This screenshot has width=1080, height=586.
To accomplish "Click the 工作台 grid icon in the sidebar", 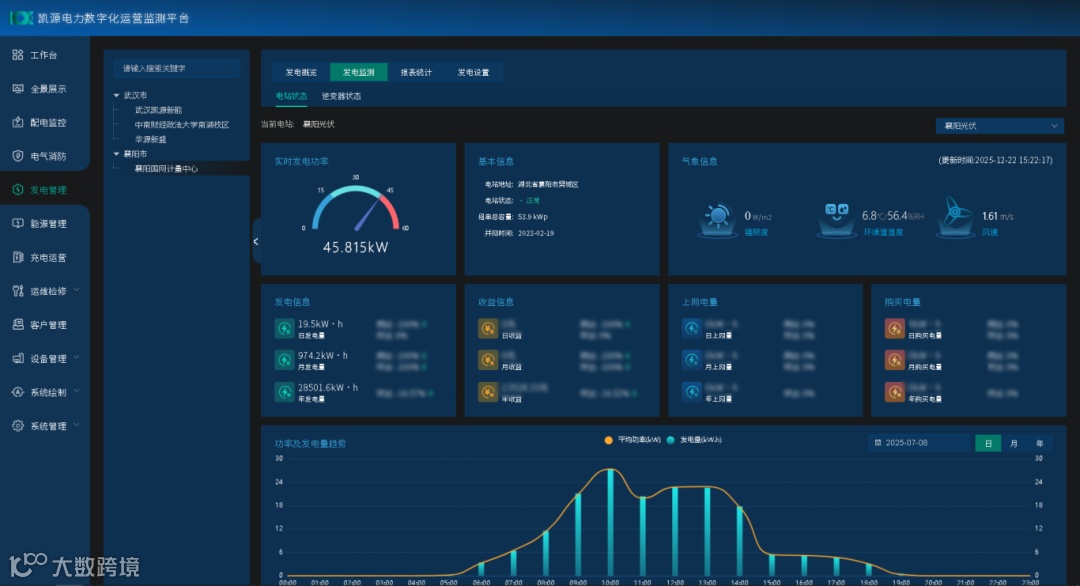I will (x=18, y=54).
